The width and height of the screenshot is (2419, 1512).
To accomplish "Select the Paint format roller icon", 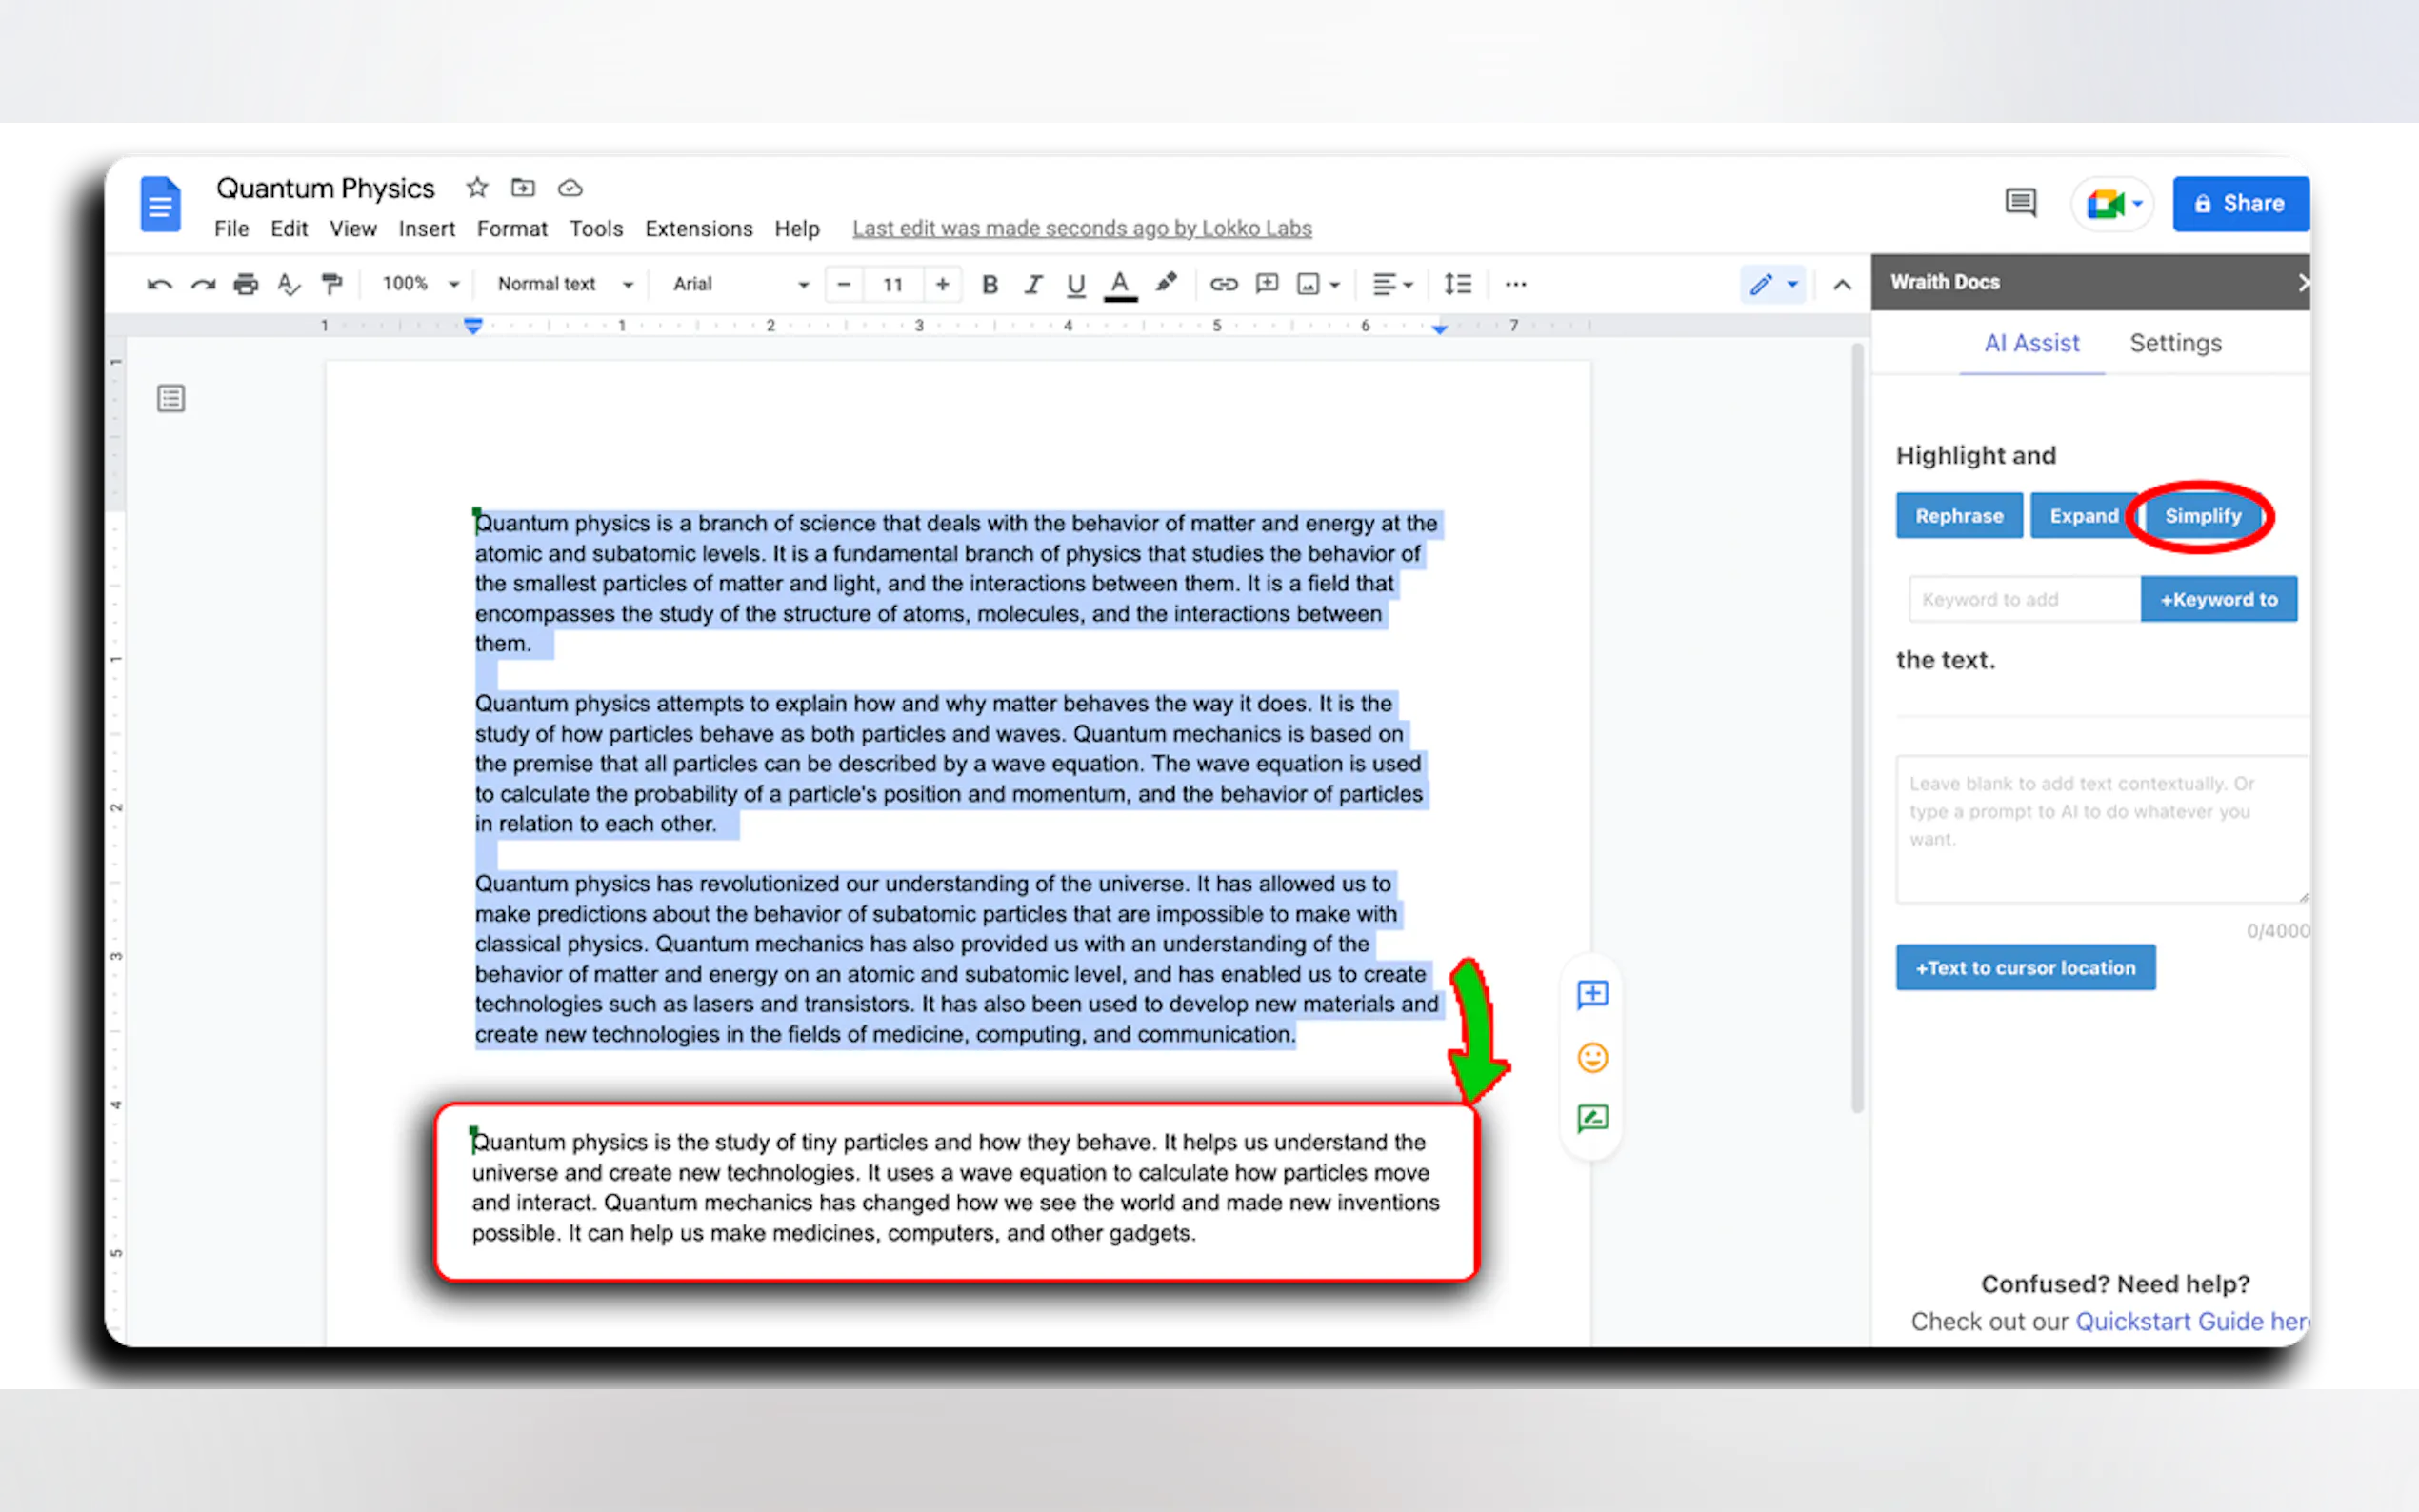I will point(332,284).
